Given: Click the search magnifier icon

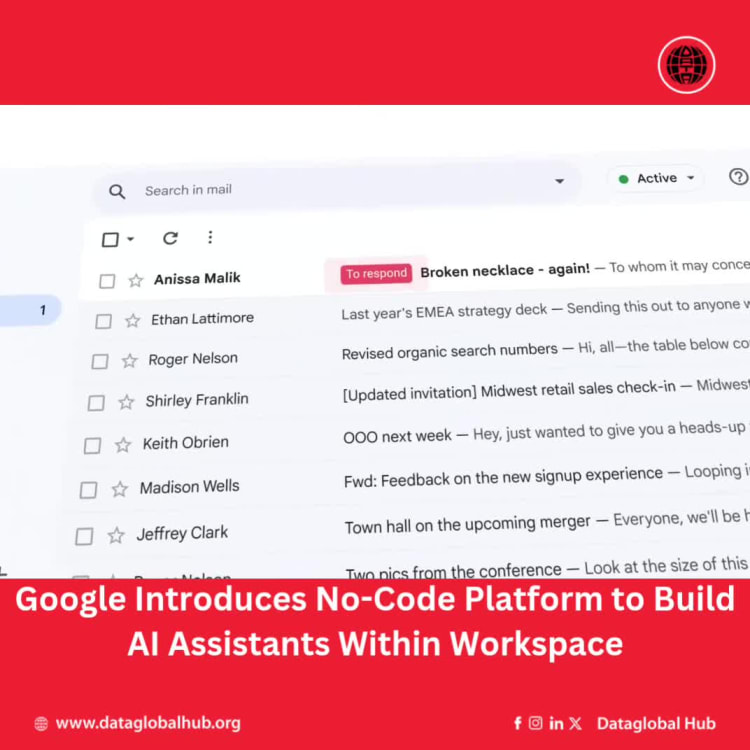Looking at the screenshot, I should pos(117,192).
